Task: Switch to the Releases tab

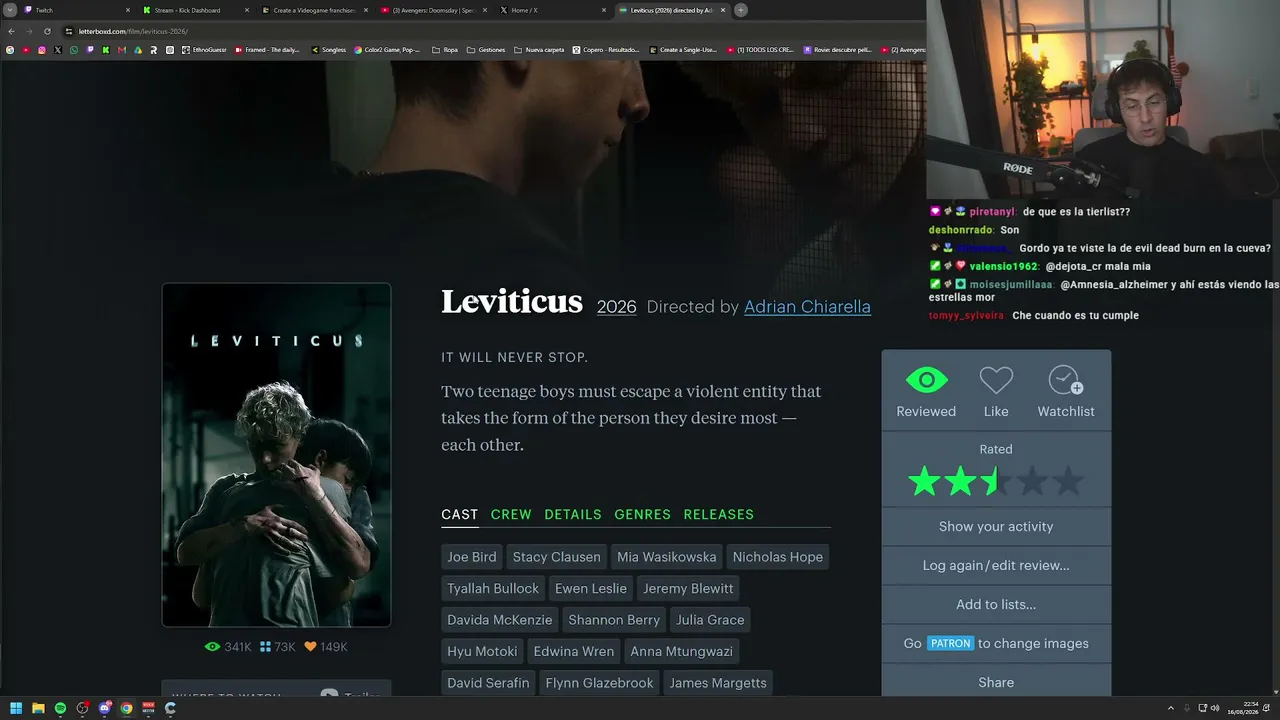Action: pyautogui.click(x=719, y=514)
